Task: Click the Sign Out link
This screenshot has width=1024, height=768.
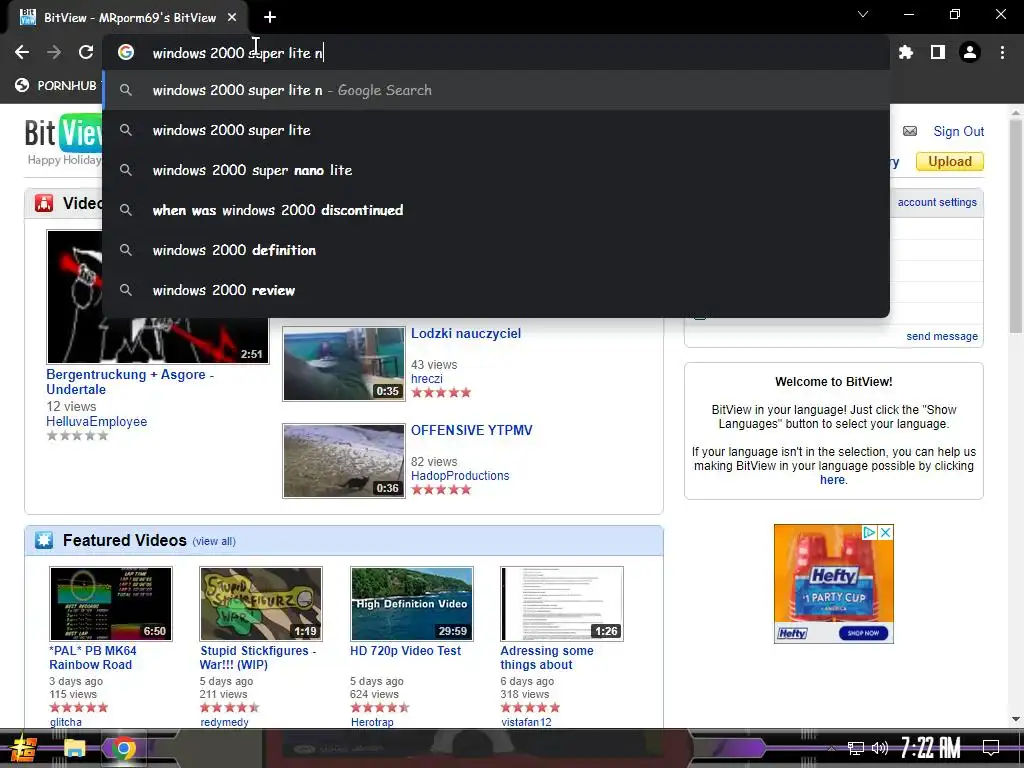Action: (x=958, y=131)
